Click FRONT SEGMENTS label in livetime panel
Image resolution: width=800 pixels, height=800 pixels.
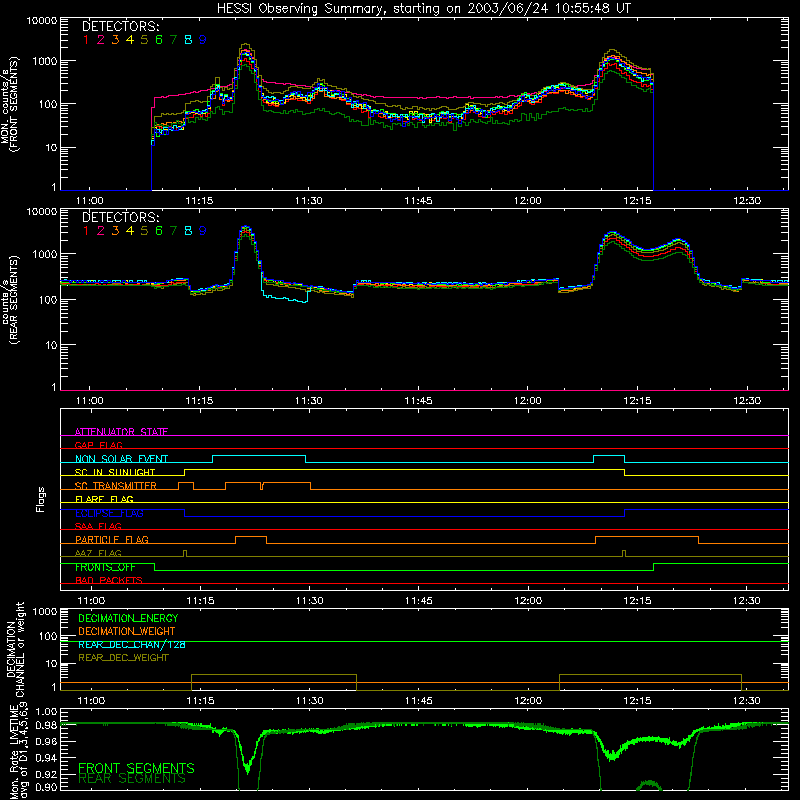[x=136, y=768]
